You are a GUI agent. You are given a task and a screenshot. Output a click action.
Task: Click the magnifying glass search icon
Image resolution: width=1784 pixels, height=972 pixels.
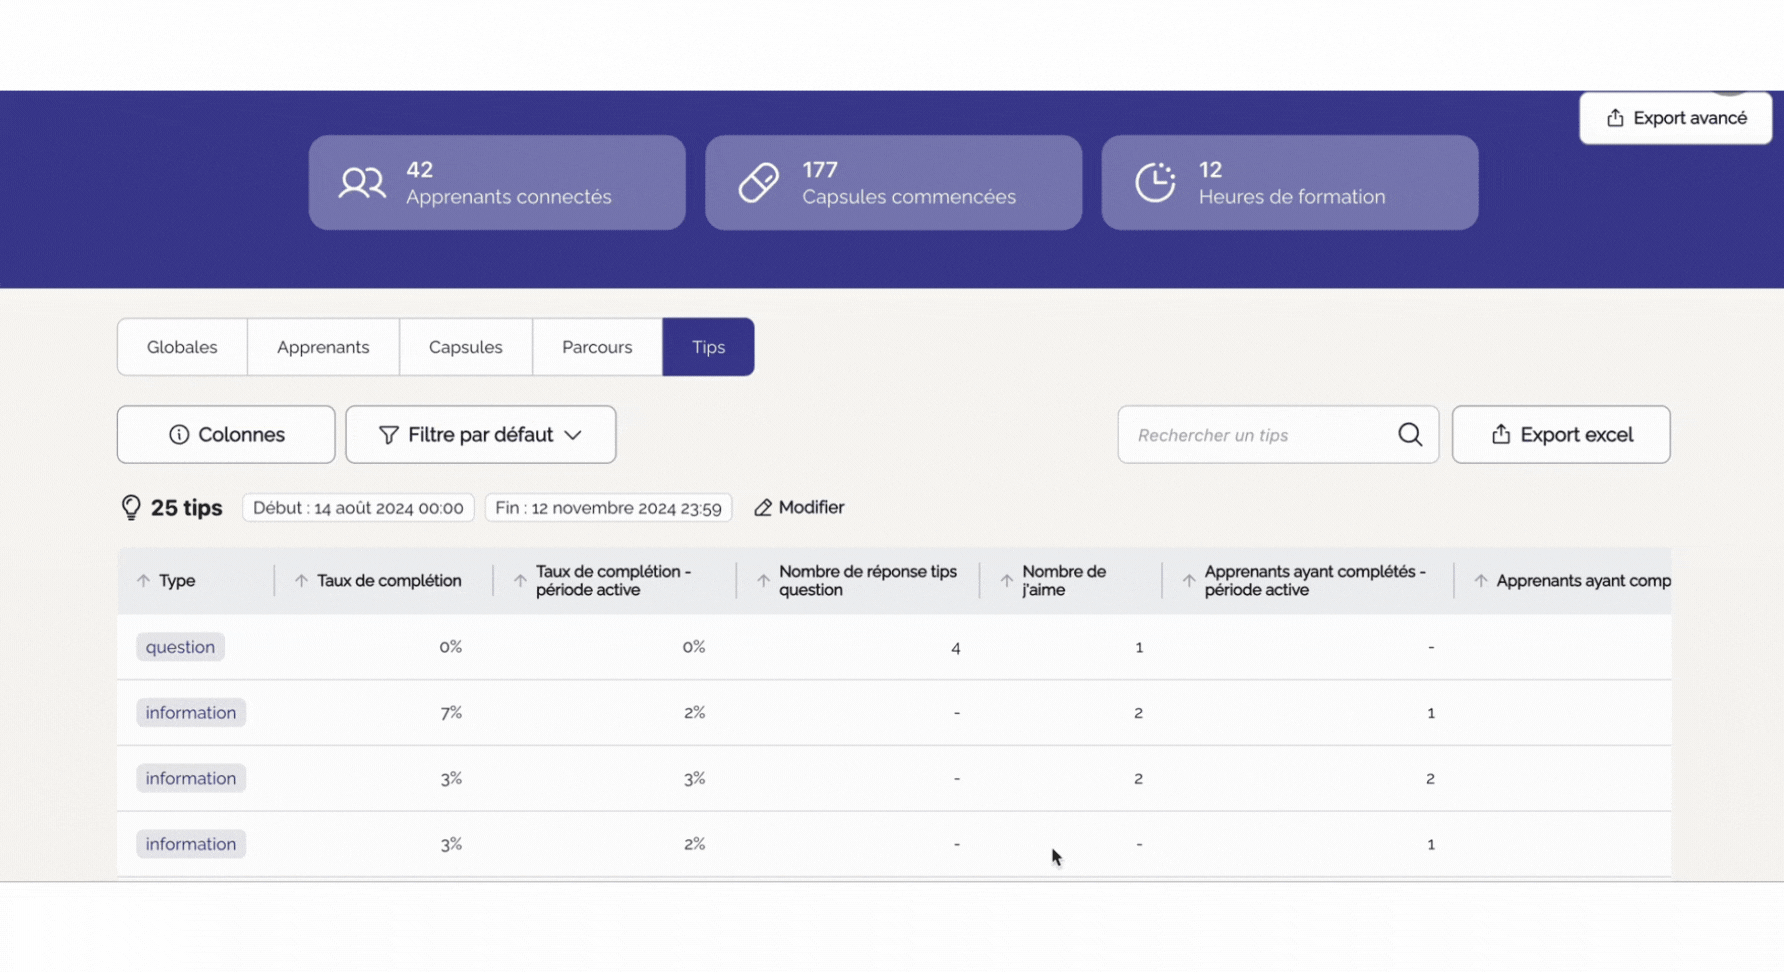[x=1409, y=434]
